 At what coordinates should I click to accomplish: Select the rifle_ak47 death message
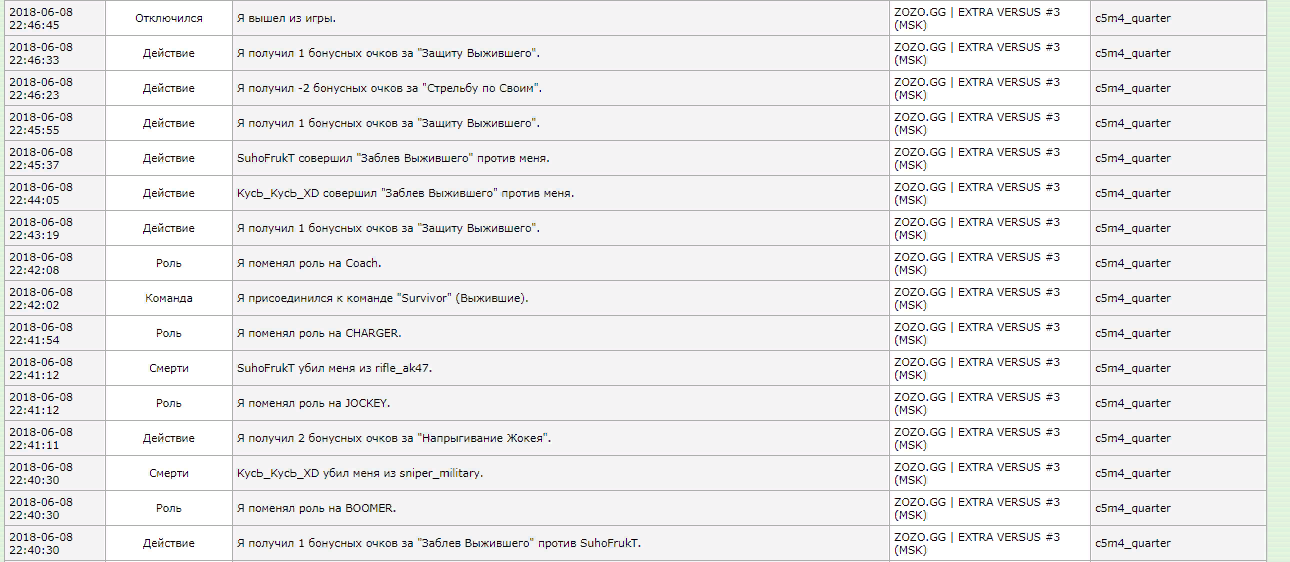(x=334, y=368)
